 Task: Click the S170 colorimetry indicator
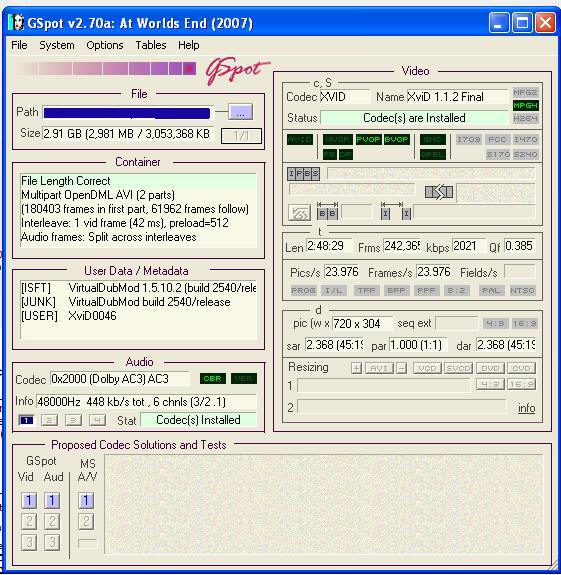pyautogui.click(x=498, y=154)
